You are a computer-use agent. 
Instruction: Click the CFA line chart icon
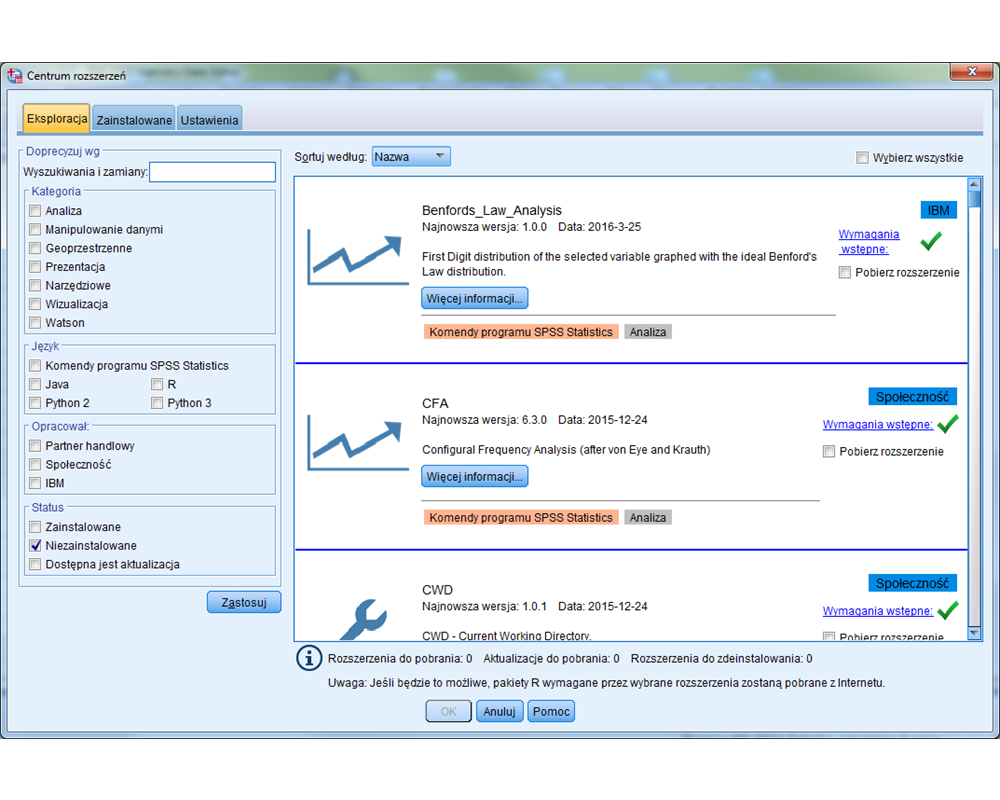(357, 443)
